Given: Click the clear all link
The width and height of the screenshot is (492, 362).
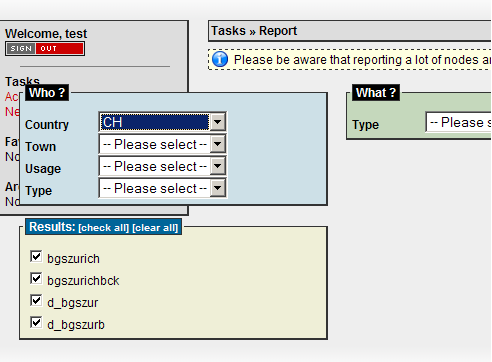Looking at the screenshot, I should pos(155,228).
